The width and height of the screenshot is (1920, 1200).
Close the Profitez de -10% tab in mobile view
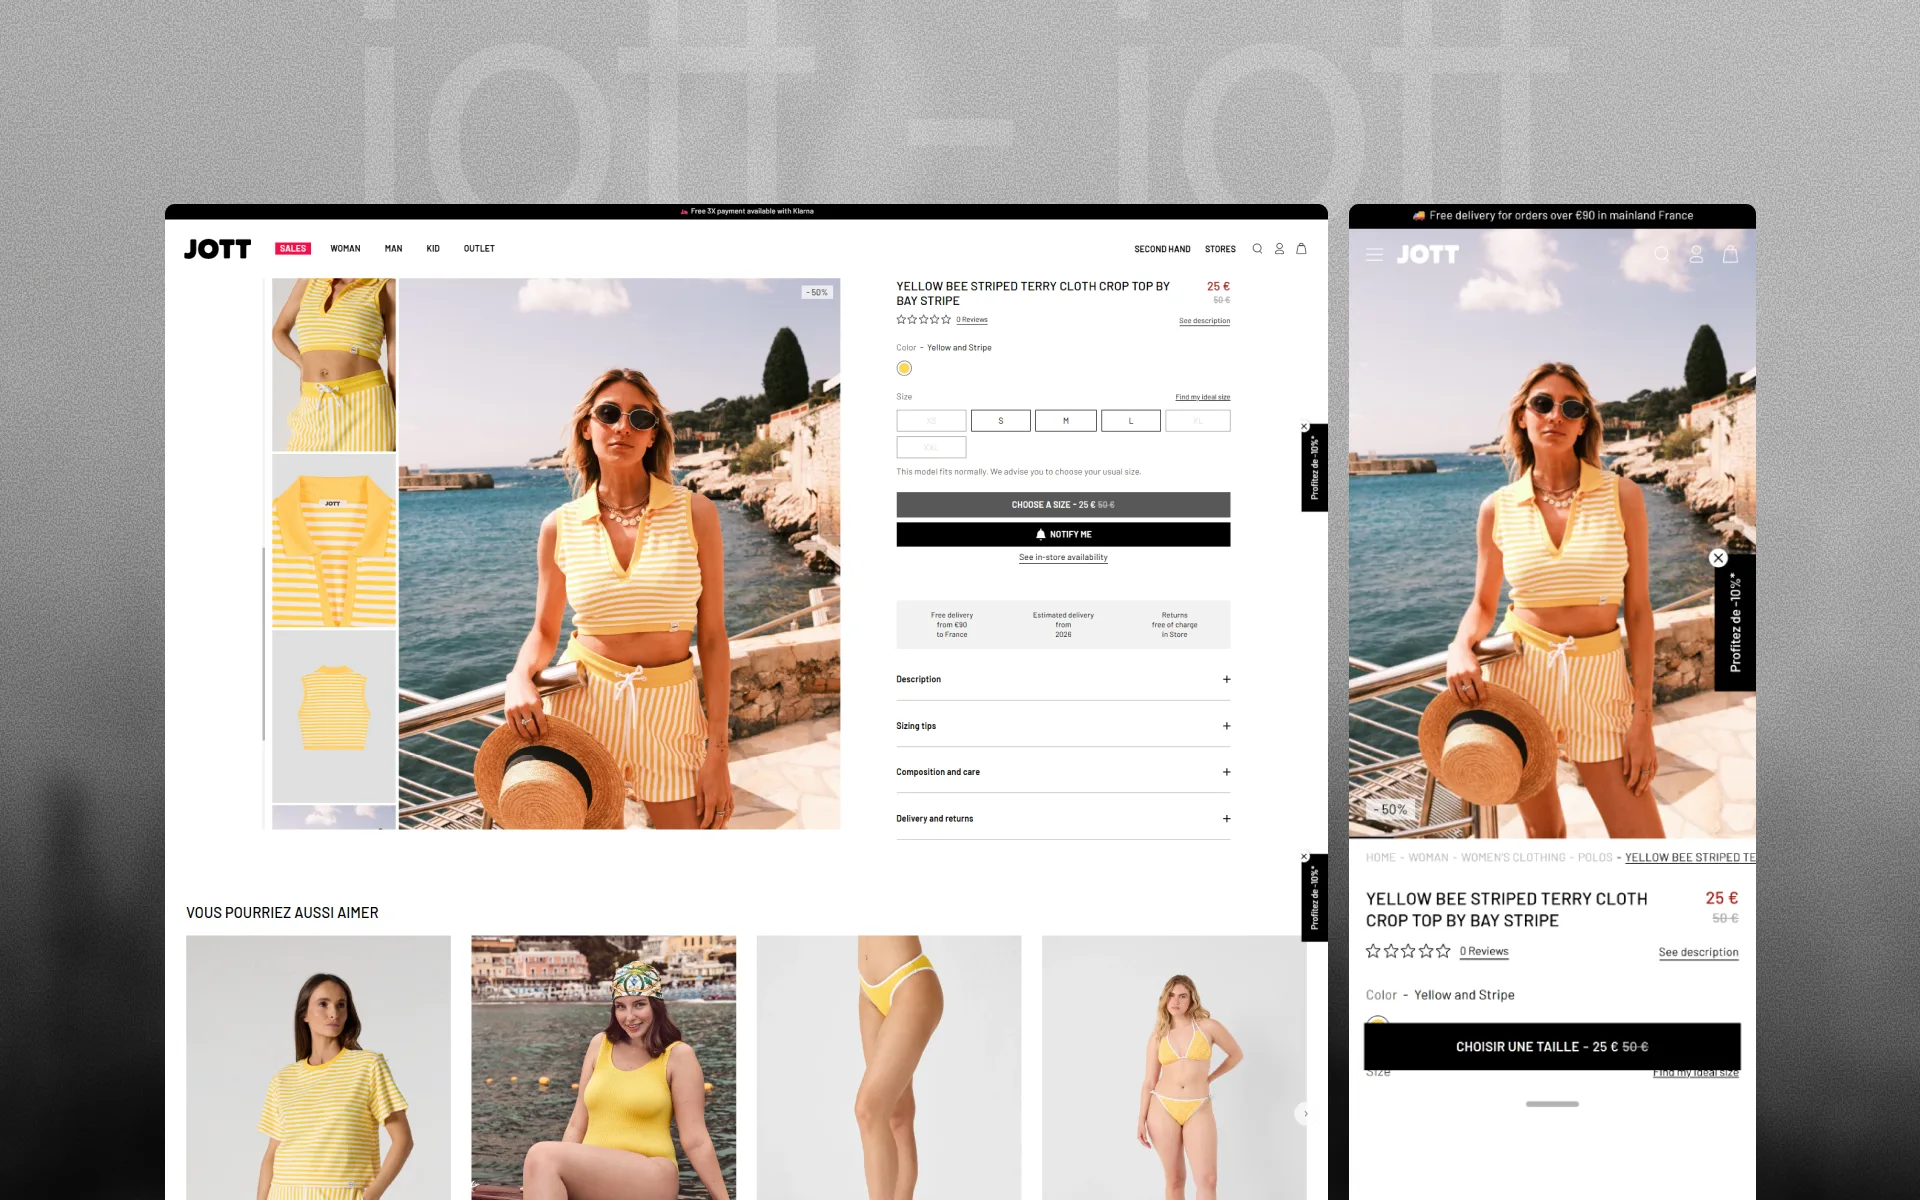tap(1718, 558)
